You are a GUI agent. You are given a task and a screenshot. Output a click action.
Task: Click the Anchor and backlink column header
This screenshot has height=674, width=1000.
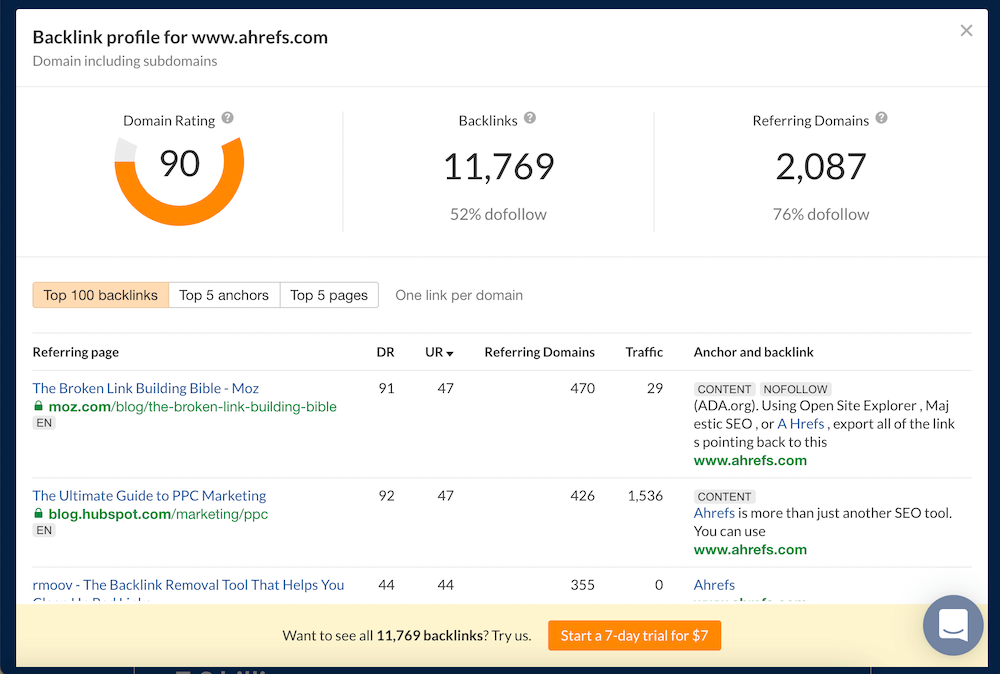click(x=754, y=352)
